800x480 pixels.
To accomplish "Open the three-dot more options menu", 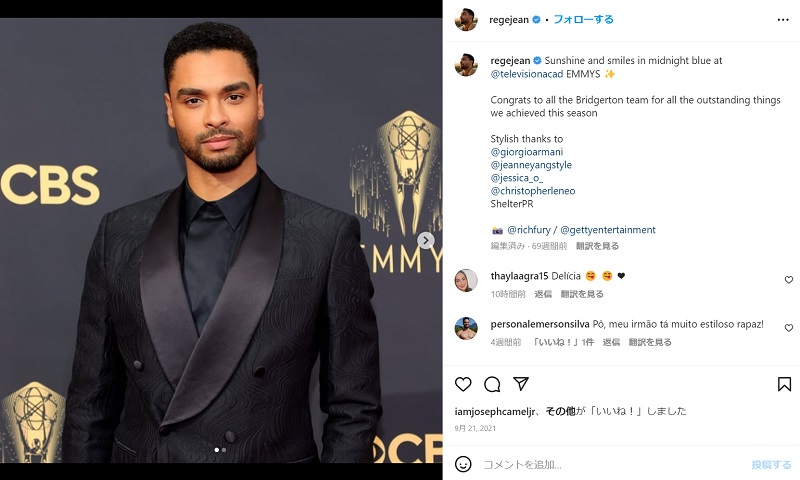I will pos(783,19).
